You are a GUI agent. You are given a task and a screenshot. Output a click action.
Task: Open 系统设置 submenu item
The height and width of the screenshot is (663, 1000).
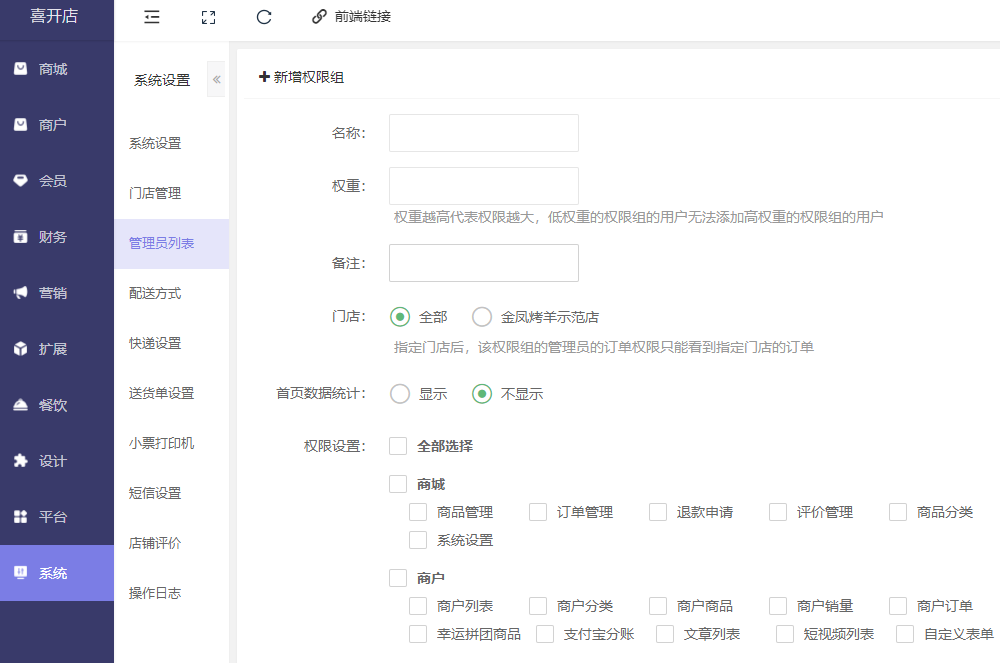pos(155,143)
